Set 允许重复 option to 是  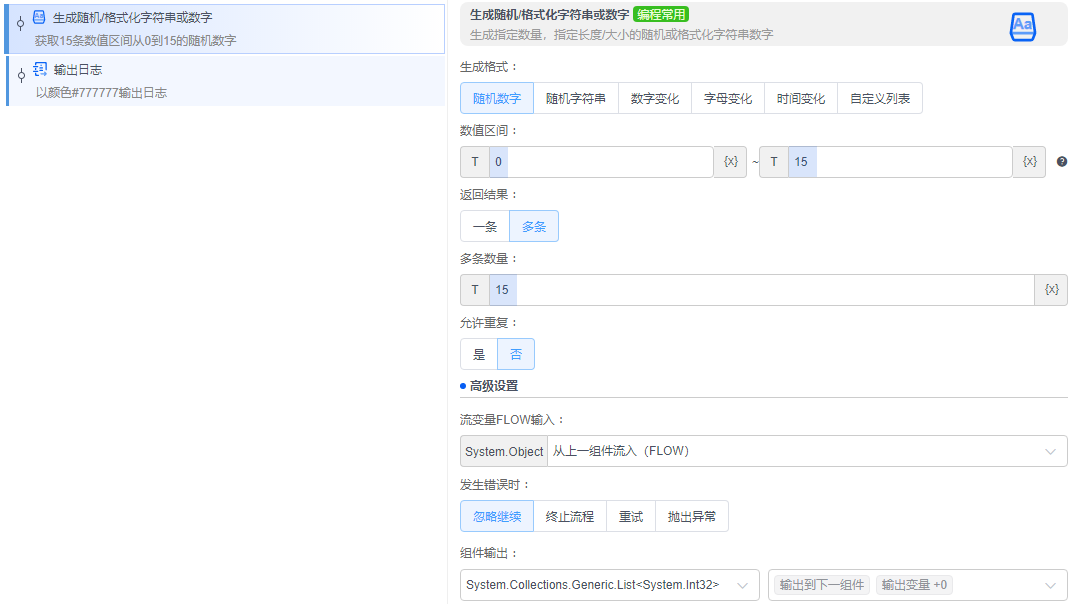pos(478,353)
